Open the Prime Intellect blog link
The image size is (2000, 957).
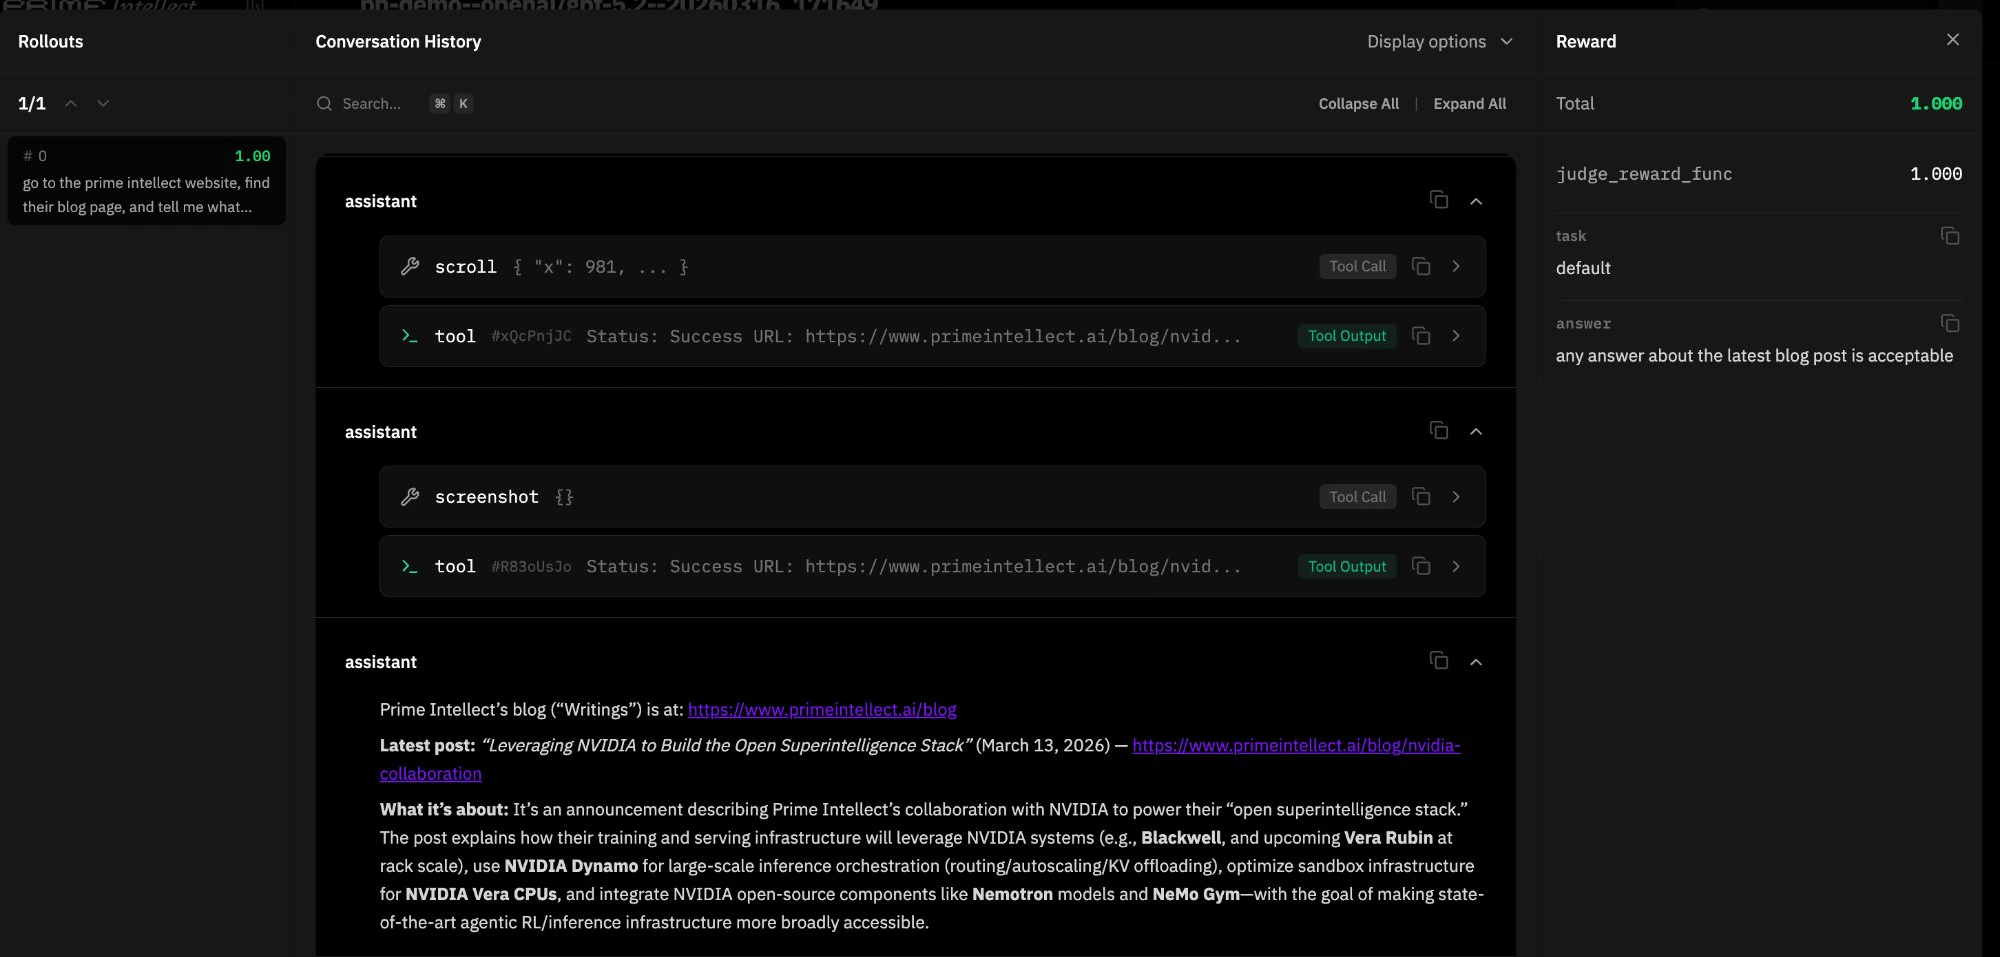pos(822,709)
